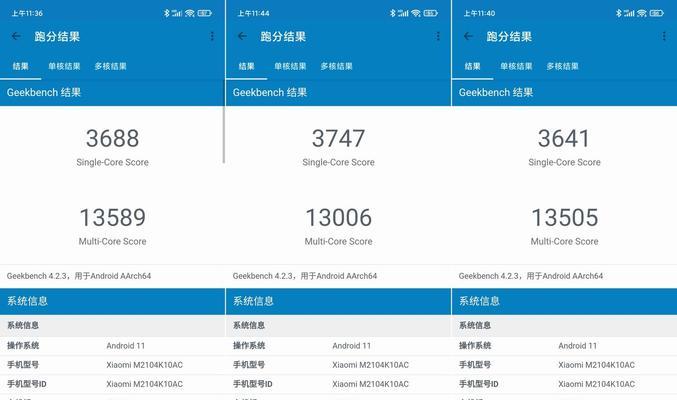Tap signal bars icon in 11:44 status bar
The image size is (677, 400).
(x=403, y=13)
